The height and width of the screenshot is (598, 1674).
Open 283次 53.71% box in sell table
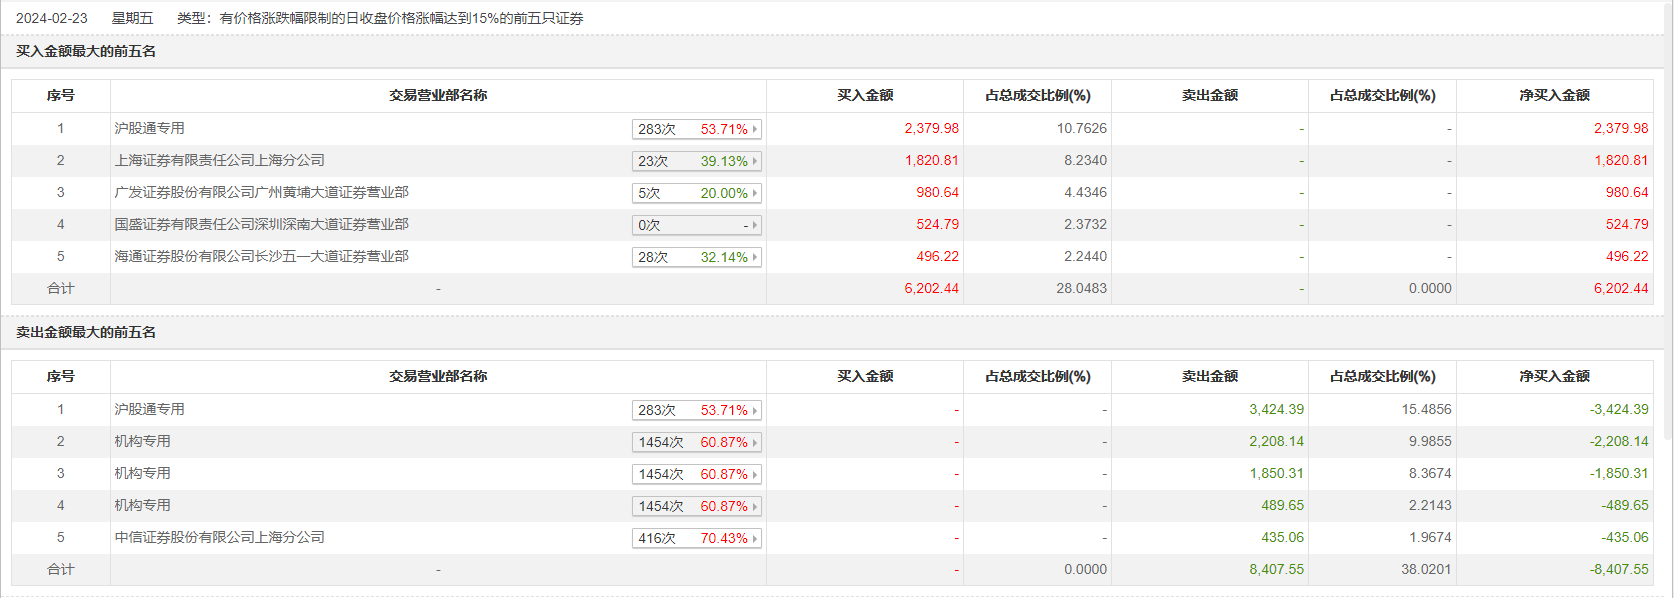click(697, 410)
